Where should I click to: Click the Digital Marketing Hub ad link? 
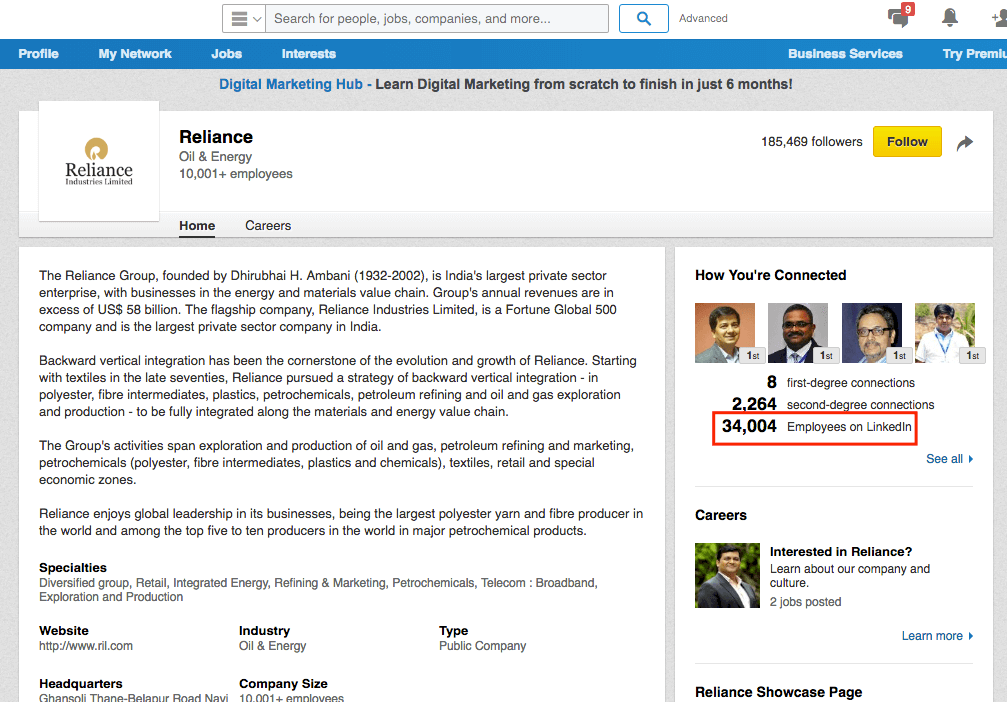(291, 84)
